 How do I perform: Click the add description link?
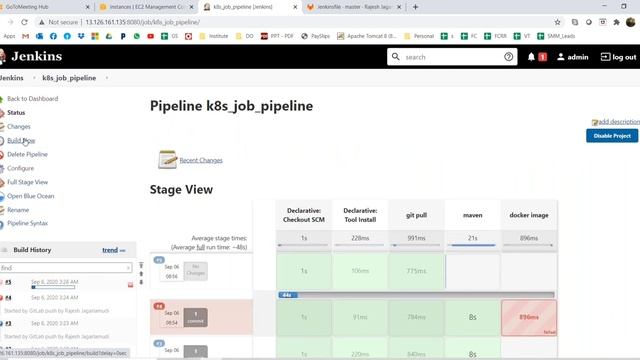point(618,122)
